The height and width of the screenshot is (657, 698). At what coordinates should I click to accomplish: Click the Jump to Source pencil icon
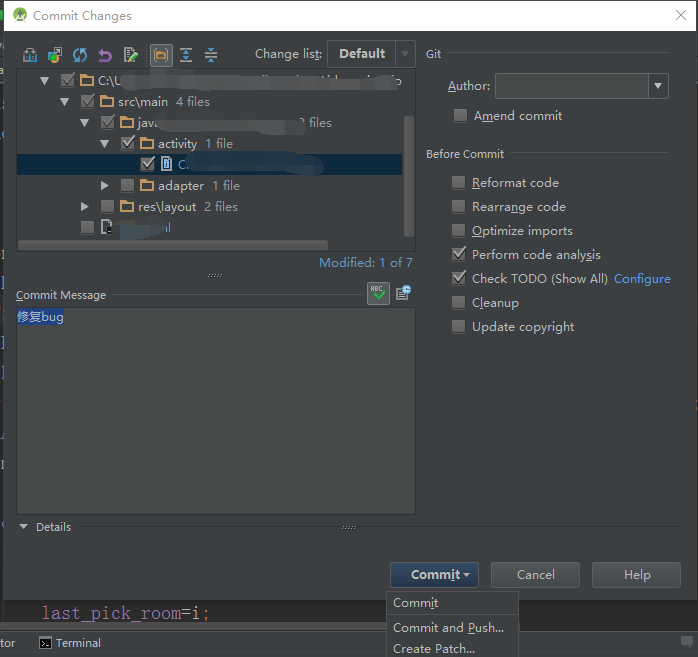(130, 55)
